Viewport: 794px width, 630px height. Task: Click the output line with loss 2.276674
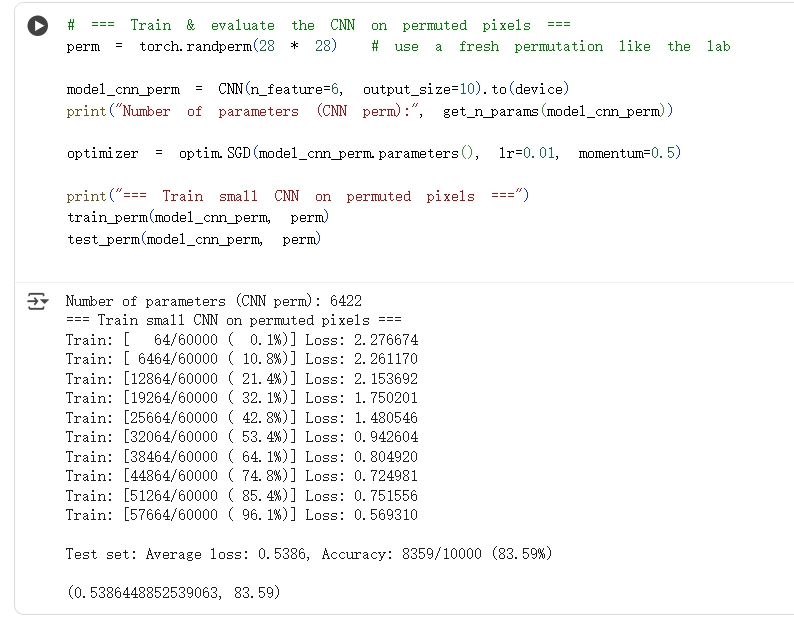[x=241, y=340]
